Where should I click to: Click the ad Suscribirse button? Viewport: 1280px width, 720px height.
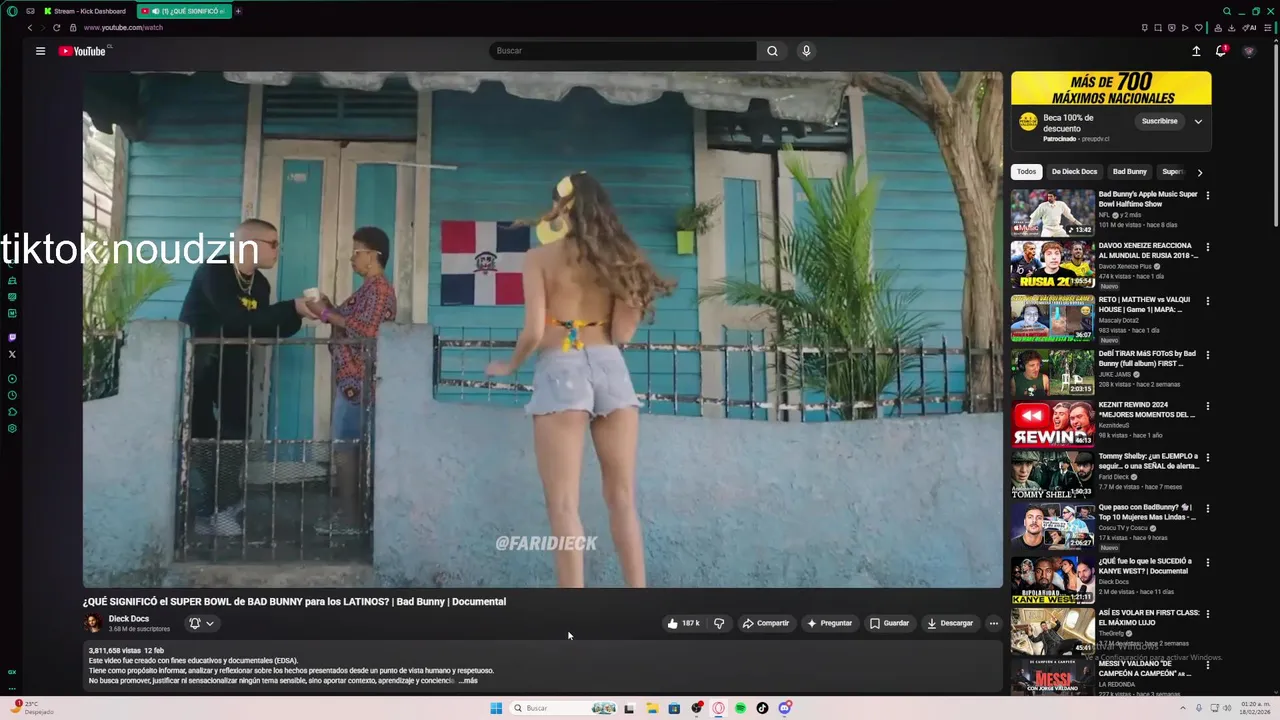pos(1159,121)
